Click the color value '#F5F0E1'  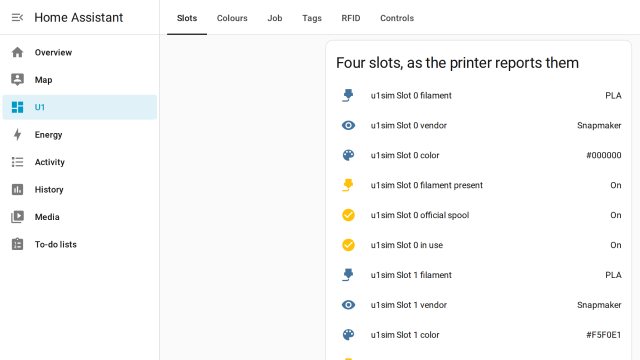pos(604,335)
